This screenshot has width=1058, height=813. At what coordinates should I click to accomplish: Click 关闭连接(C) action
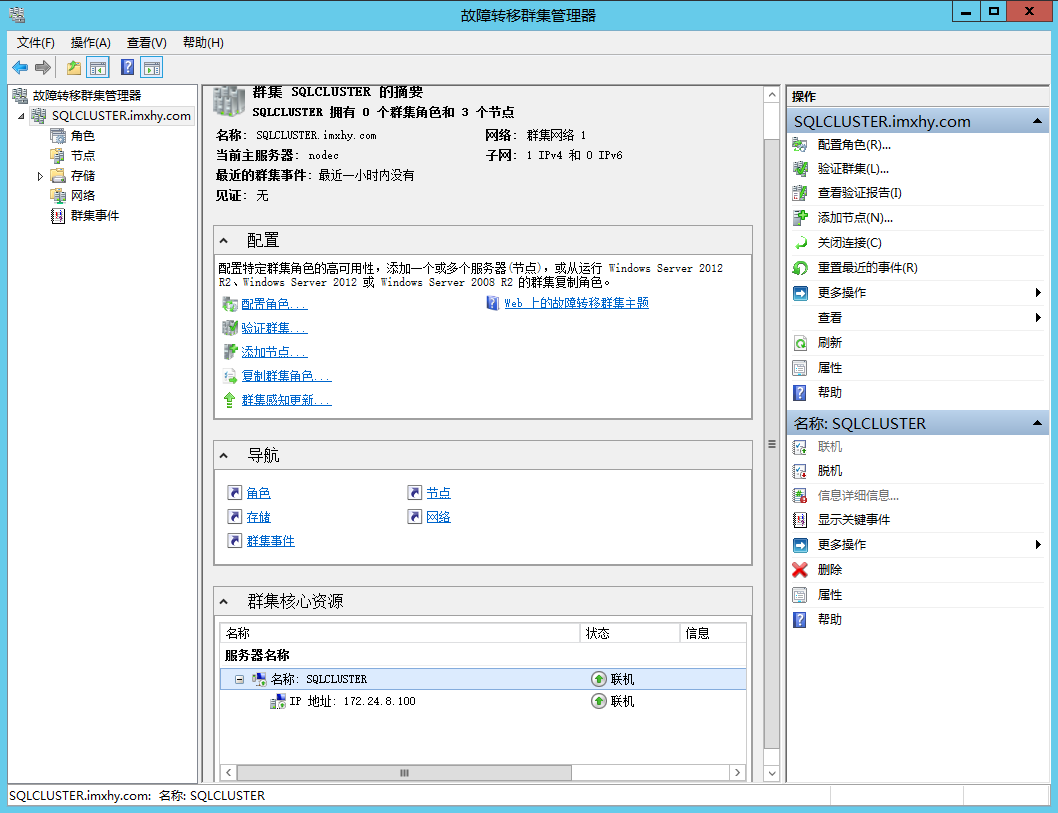(850, 243)
